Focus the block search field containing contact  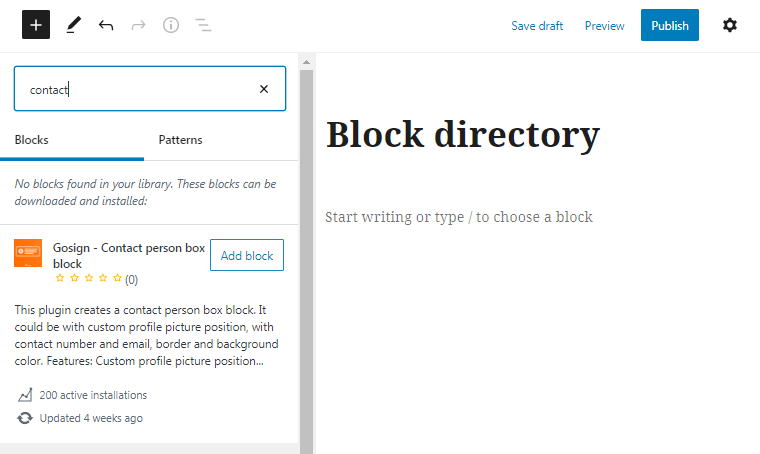tap(150, 89)
